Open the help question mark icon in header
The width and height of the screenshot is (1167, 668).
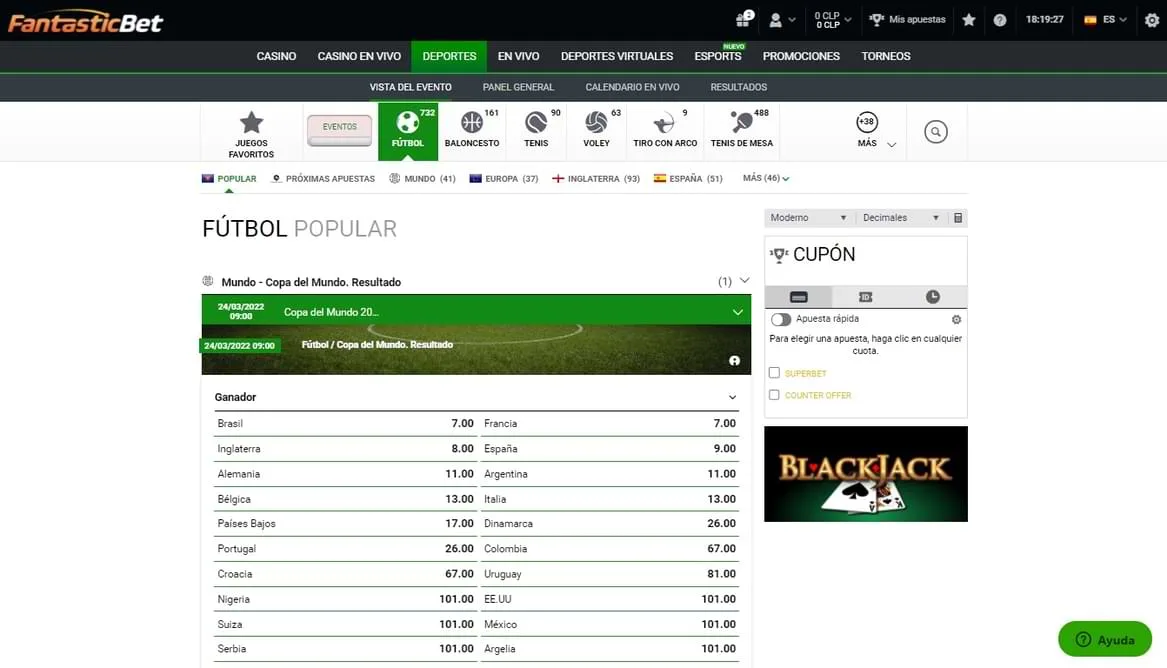(x=1000, y=20)
